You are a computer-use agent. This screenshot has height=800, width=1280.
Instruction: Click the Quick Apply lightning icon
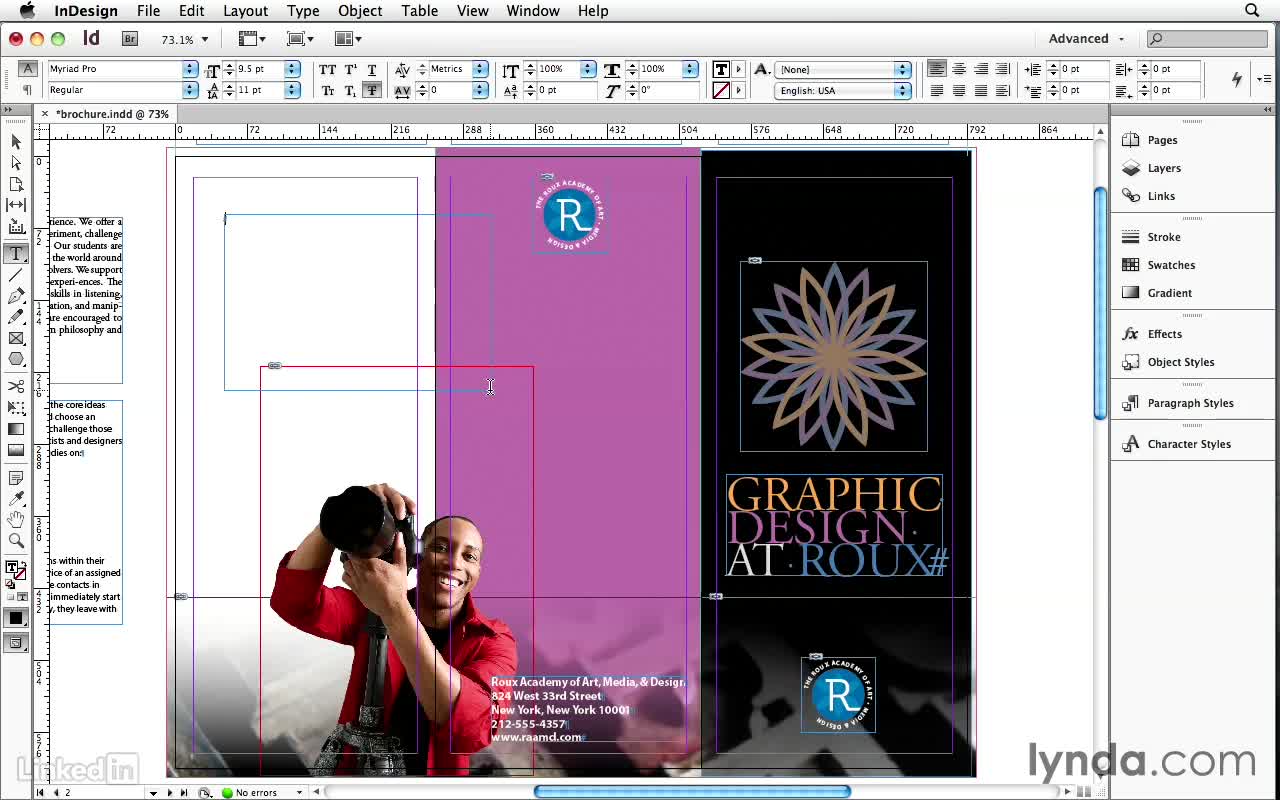click(1237, 79)
